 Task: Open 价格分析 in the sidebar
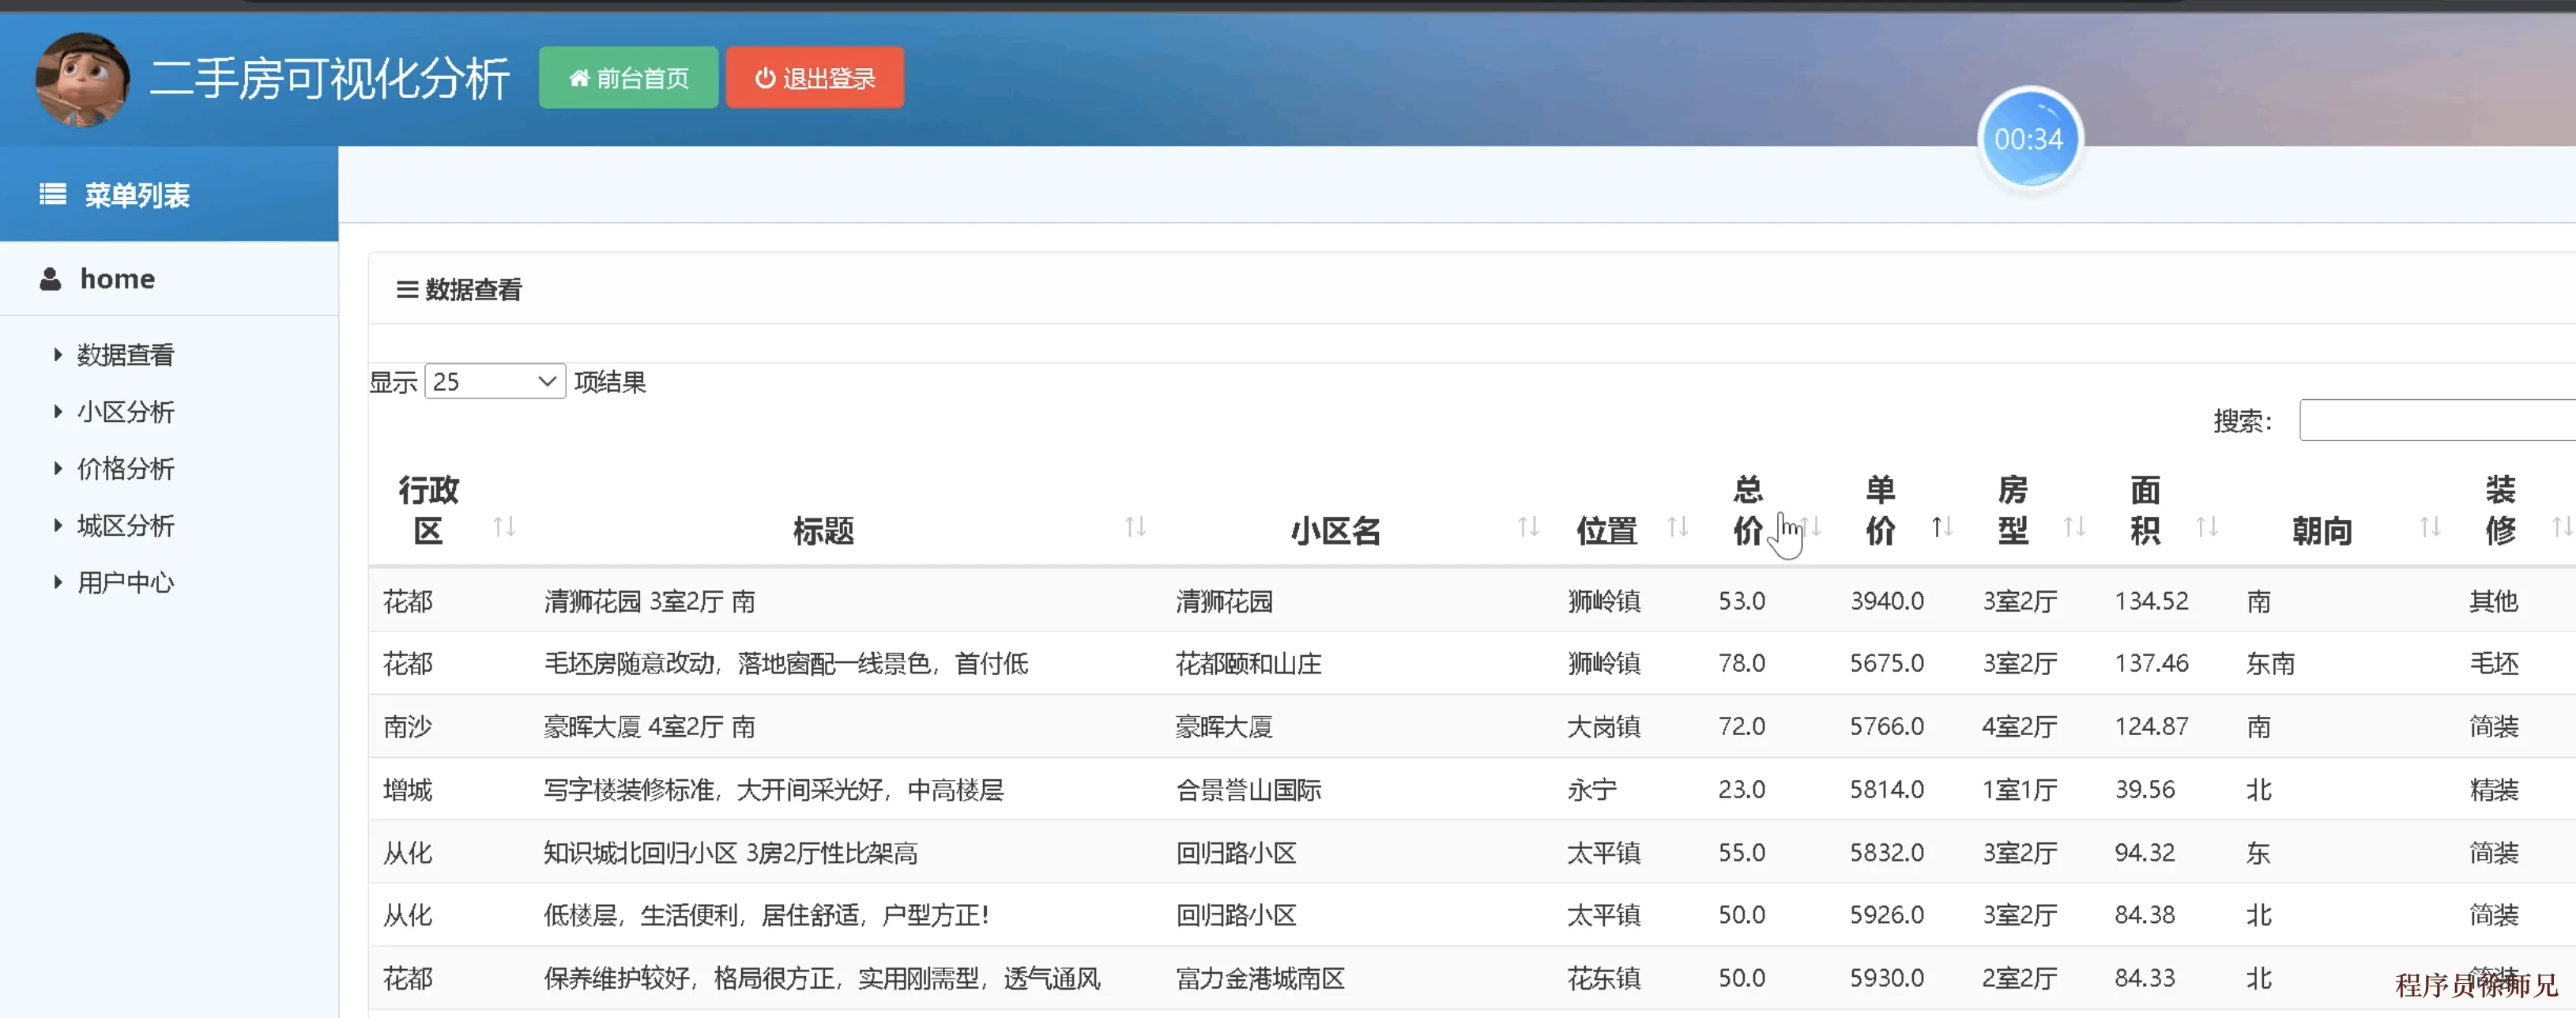pyautogui.click(x=125, y=469)
